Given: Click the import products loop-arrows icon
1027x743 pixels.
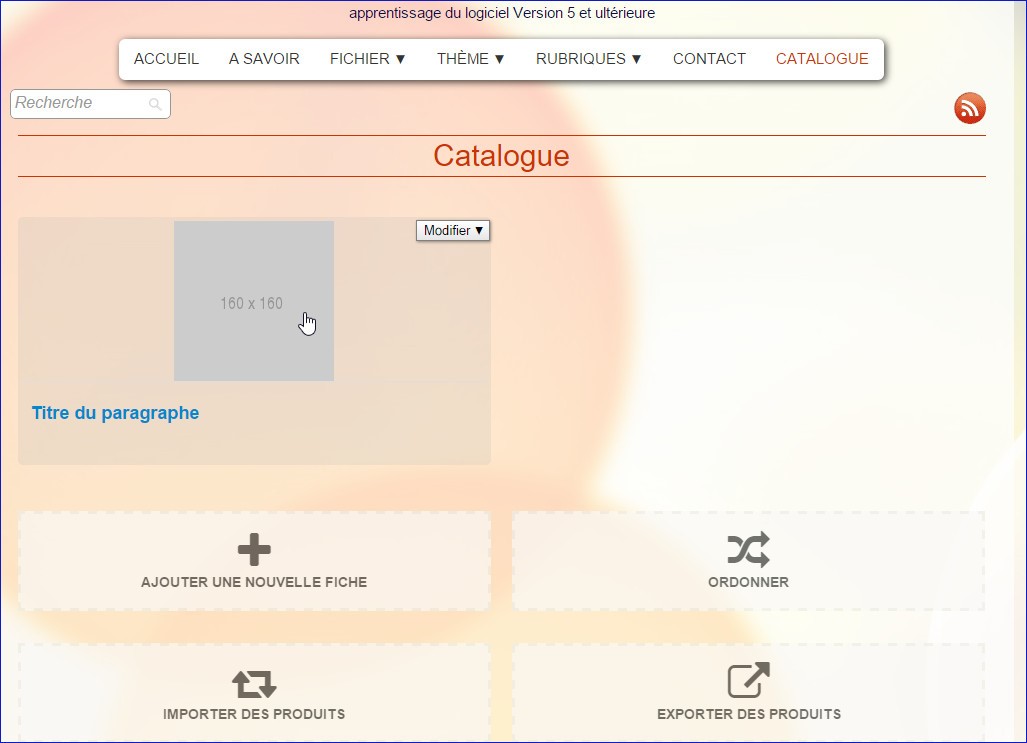Looking at the screenshot, I should tap(254, 683).
